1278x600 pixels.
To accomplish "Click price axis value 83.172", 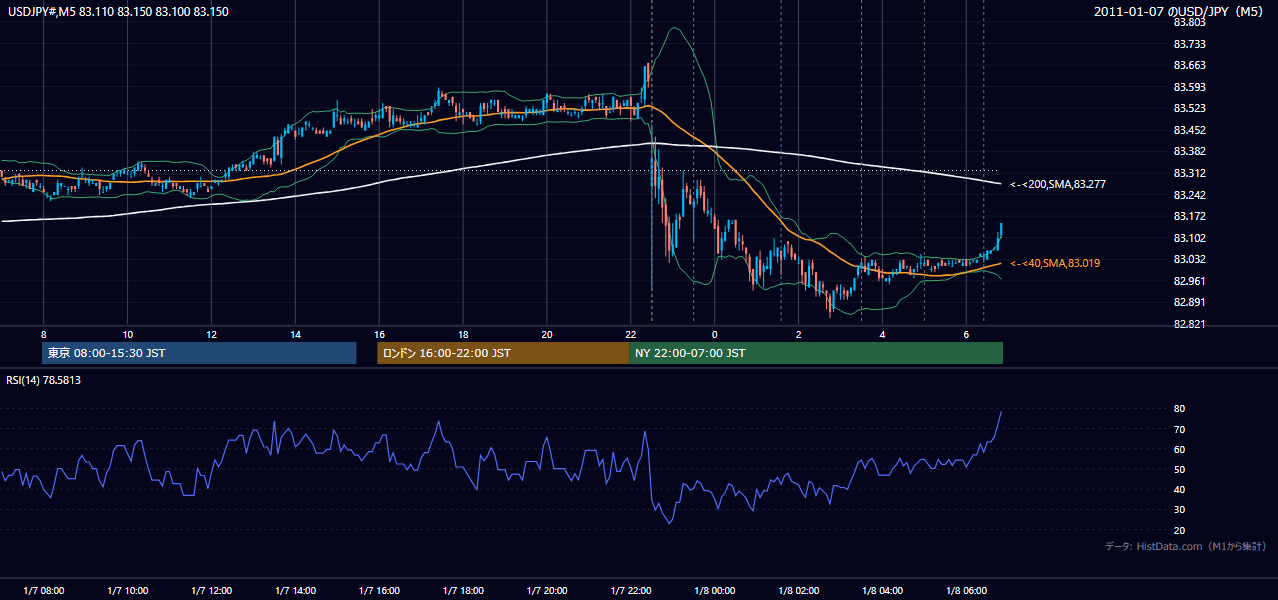I will pyautogui.click(x=1189, y=216).
